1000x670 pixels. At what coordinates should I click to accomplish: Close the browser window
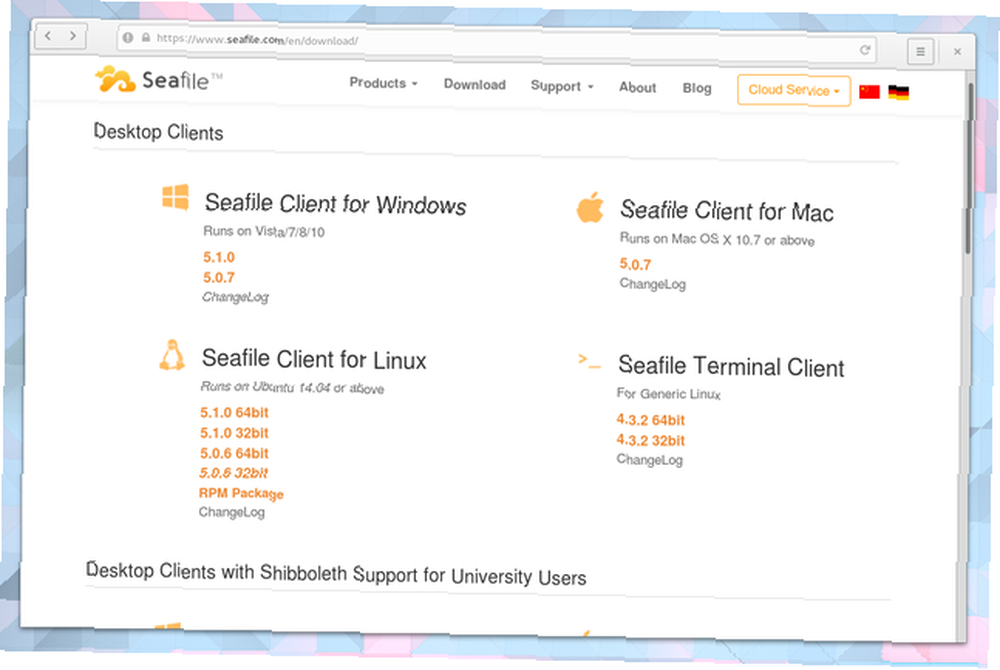[x=957, y=52]
